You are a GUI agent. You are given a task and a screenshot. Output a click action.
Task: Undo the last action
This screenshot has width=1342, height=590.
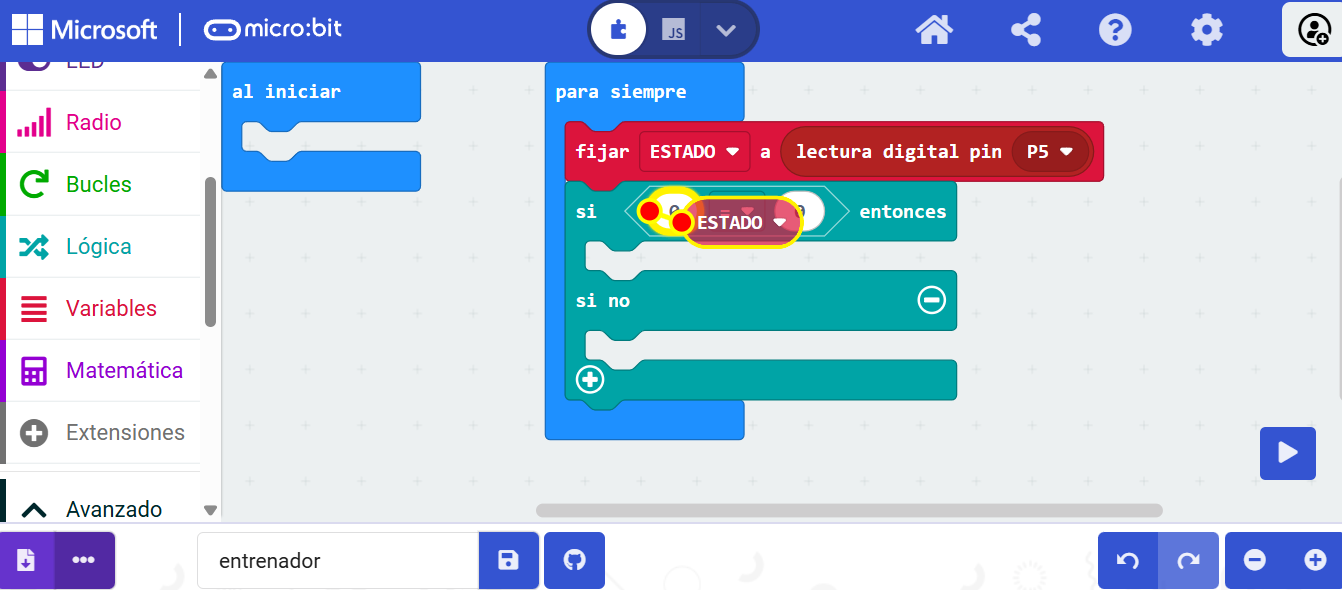click(1128, 560)
